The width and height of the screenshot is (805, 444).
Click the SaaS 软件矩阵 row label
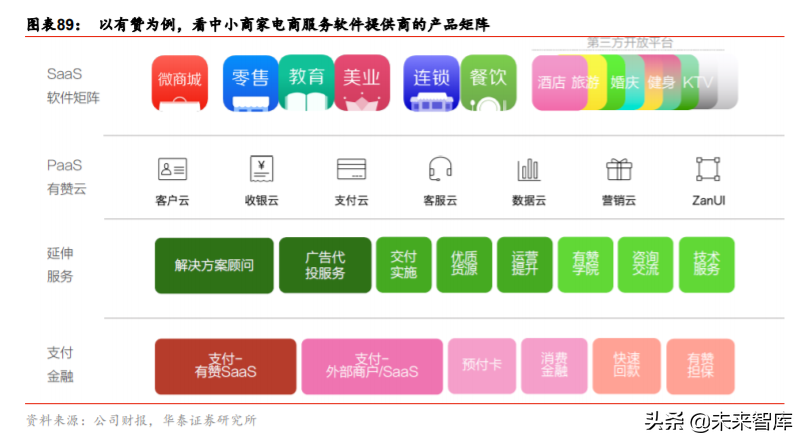click(73, 86)
